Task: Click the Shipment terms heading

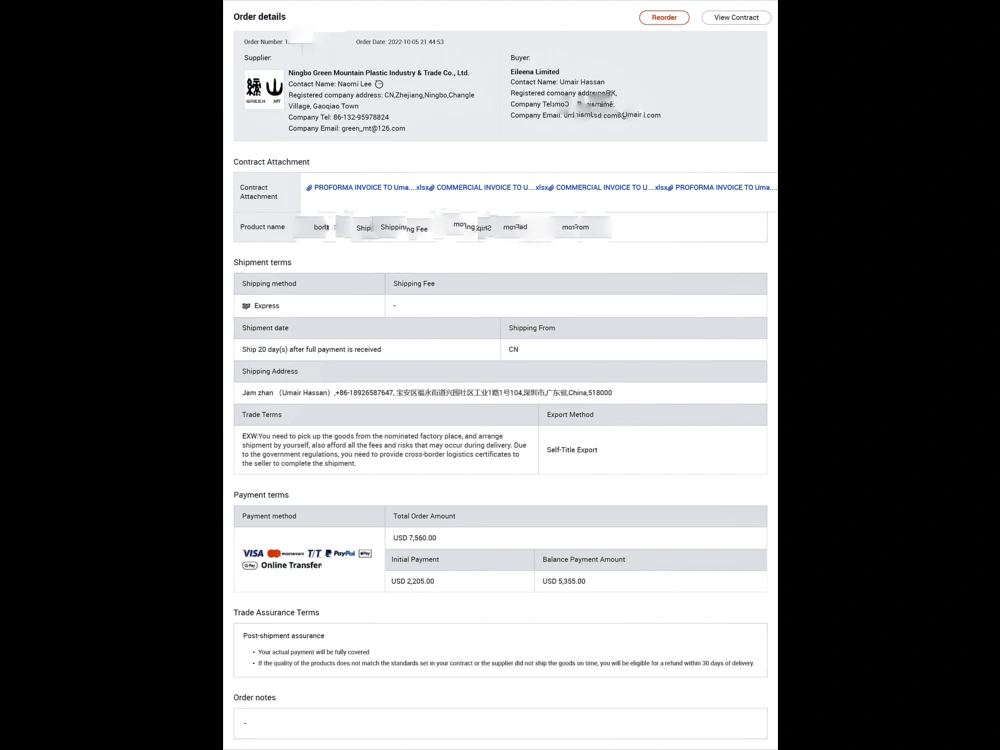Action: coord(262,262)
